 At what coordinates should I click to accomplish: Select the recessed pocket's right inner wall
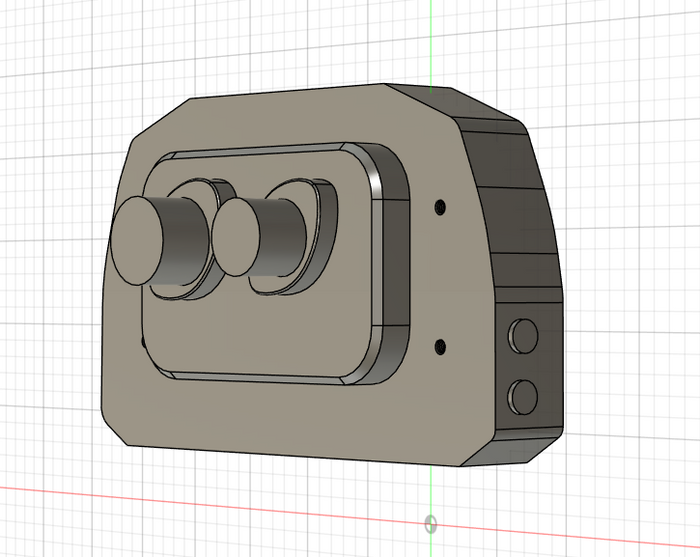coord(396,263)
